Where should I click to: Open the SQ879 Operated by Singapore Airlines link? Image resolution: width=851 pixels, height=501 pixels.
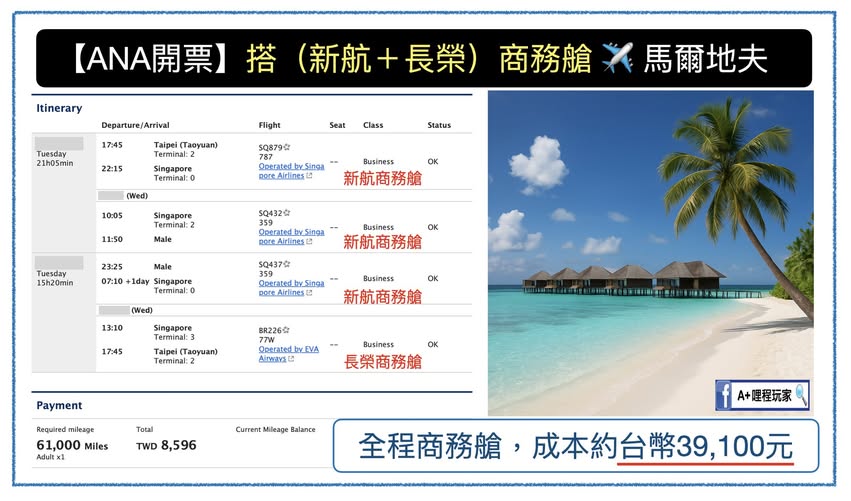coord(290,171)
